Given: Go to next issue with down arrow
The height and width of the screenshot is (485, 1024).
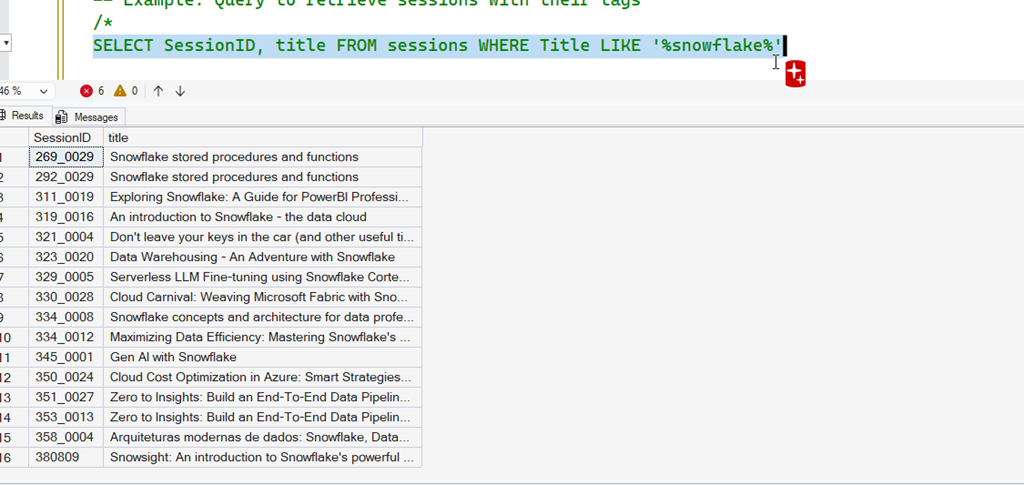Looking at the screenshot, I should (180, 91).
